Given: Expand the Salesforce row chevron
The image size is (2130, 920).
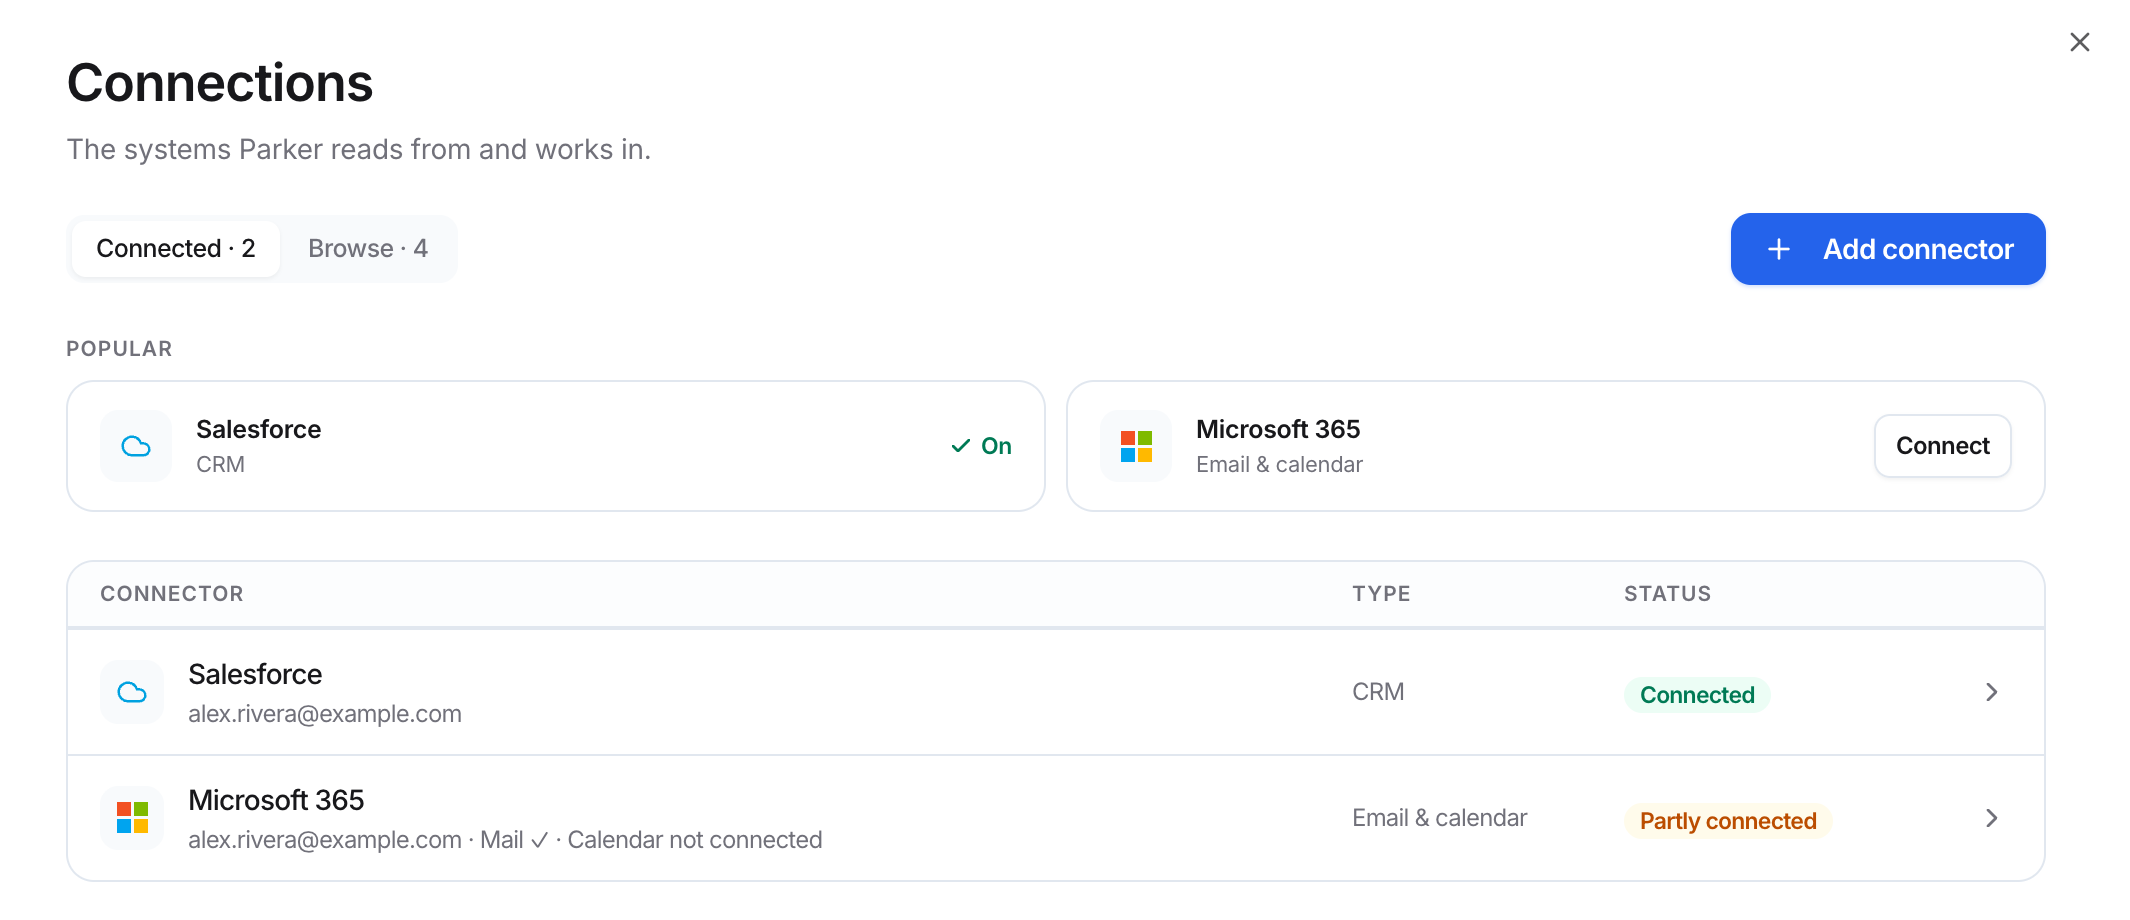Looking at the screenshot, I should [1991, 692].
